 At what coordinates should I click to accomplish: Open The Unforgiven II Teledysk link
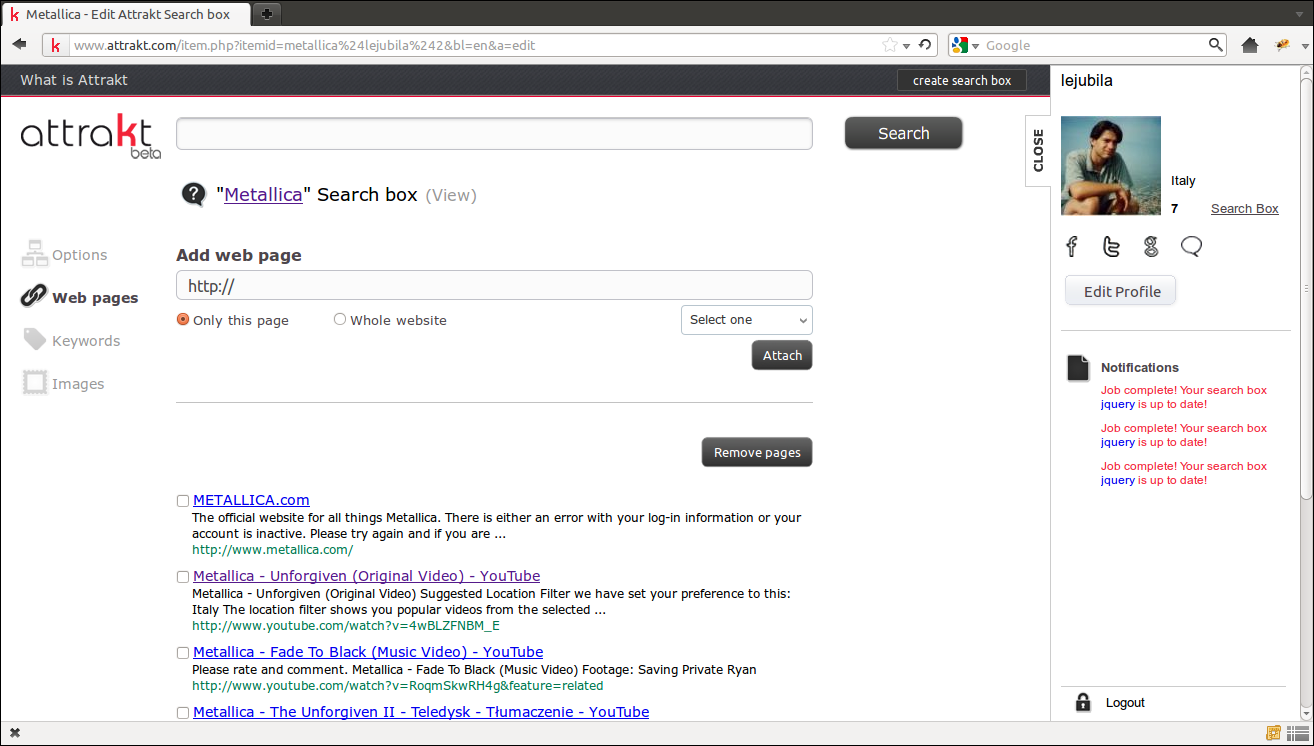[421, 712]
